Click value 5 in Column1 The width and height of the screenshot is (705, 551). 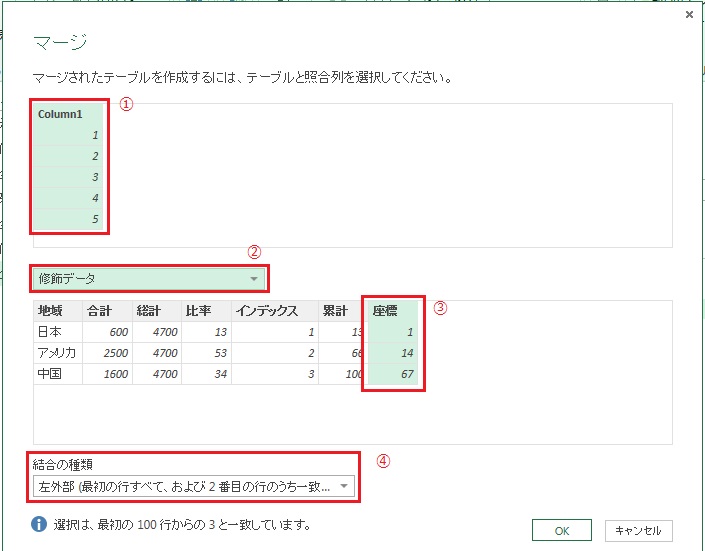(69, 219)
